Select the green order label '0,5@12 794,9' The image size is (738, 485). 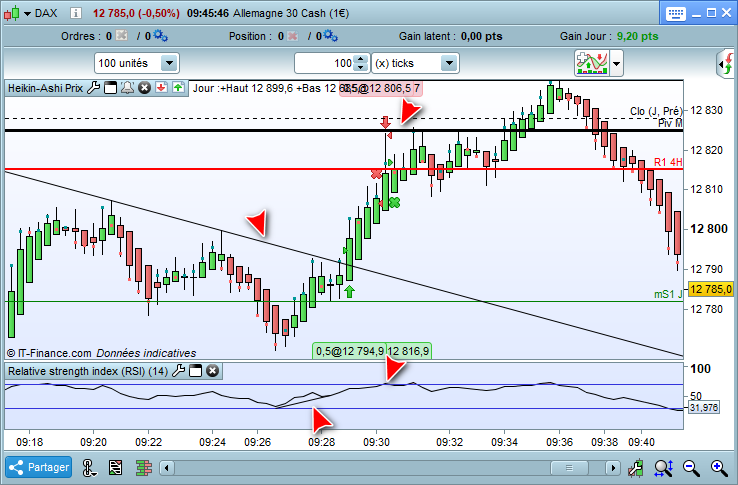pos(349,351)
